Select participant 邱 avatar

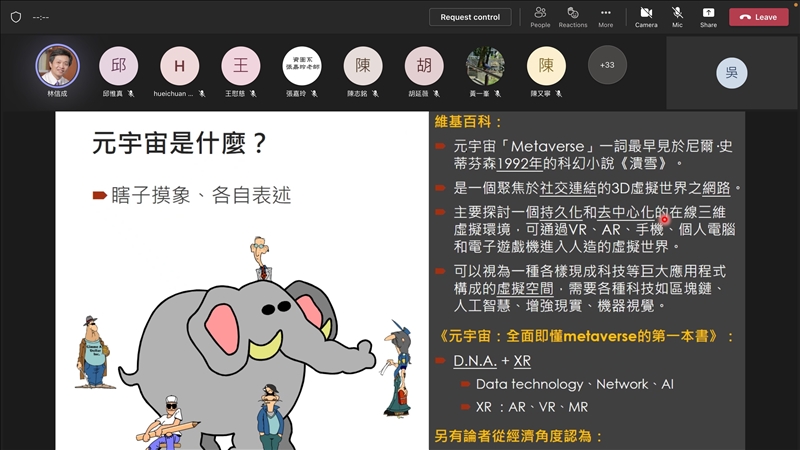click(x=119, y=66)
